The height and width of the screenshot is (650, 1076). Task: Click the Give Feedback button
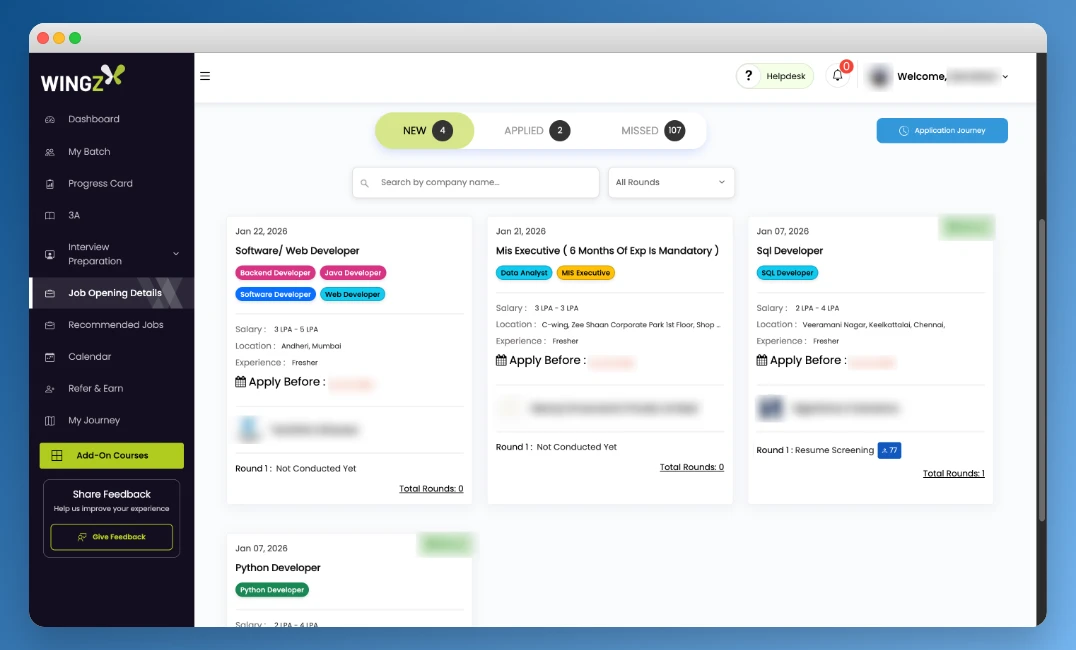coord(110,537)
